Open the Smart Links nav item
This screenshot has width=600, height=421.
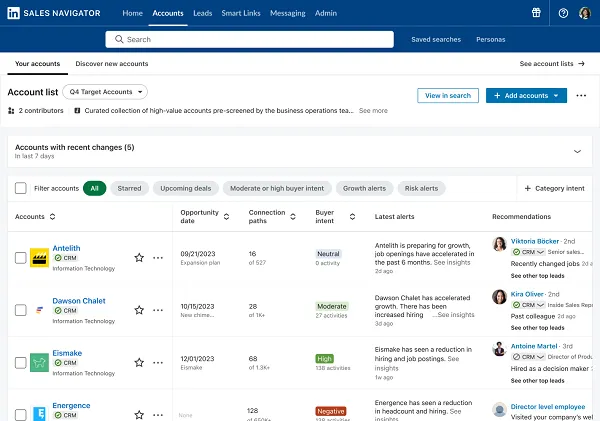(x=241, y=13)
